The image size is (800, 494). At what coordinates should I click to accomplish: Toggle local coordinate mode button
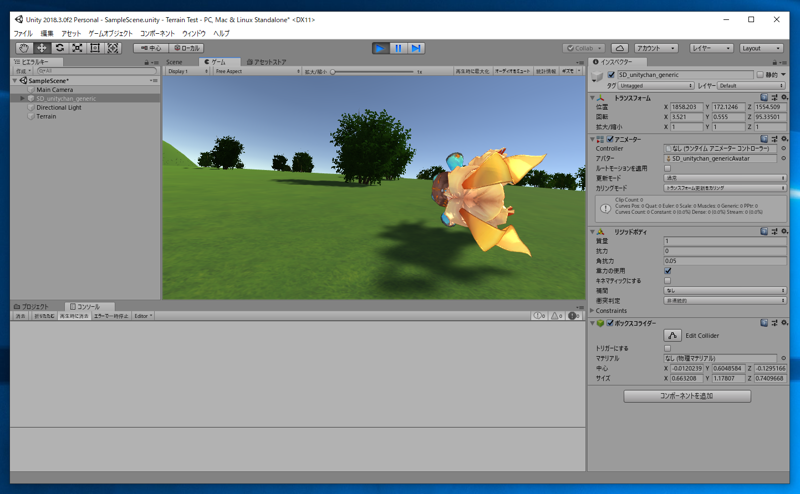click(x=186, y=48)
